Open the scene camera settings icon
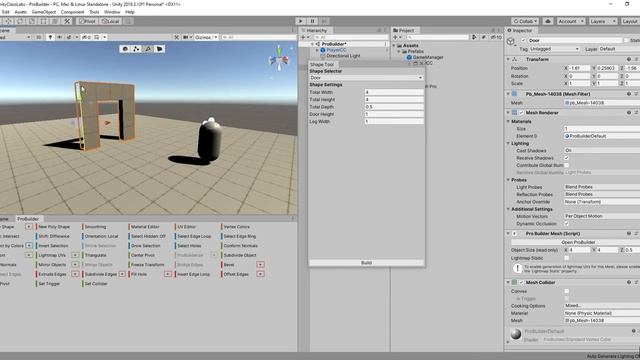The image size is (640, 360). pos(187,37)
